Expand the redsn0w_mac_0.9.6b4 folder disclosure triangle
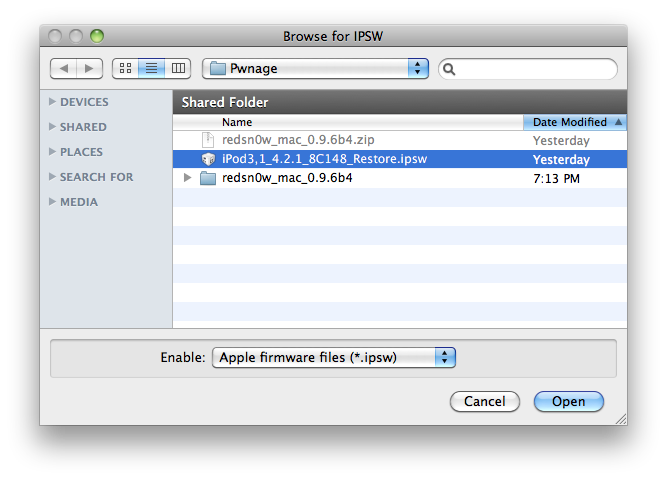This screenshot has height=480, width=667. [187, 178]
